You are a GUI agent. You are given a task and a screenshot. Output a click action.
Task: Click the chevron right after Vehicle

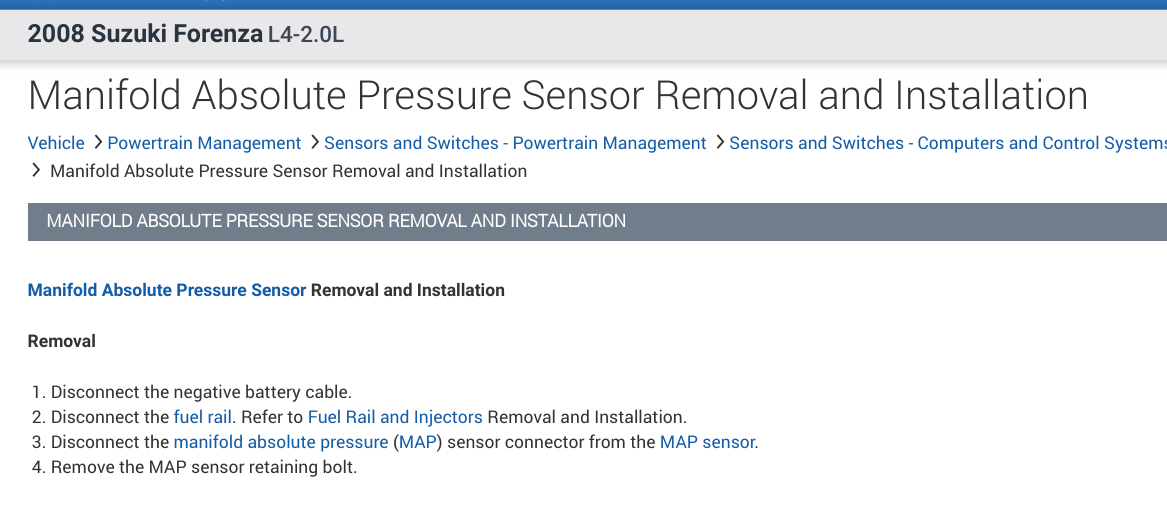[x=97, y=143]
